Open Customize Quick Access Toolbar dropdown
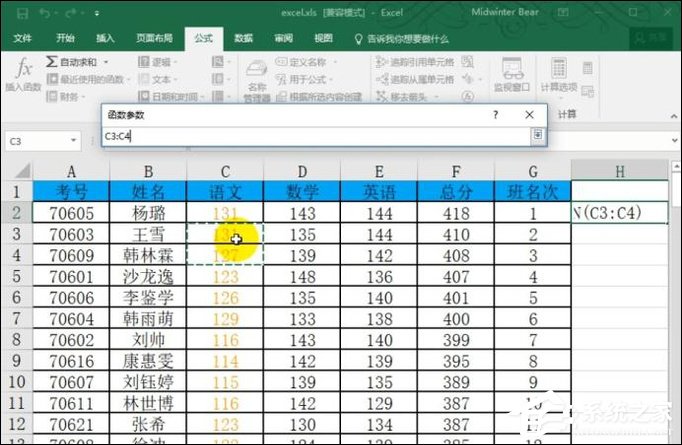682x445 pixels. (97, 13)
